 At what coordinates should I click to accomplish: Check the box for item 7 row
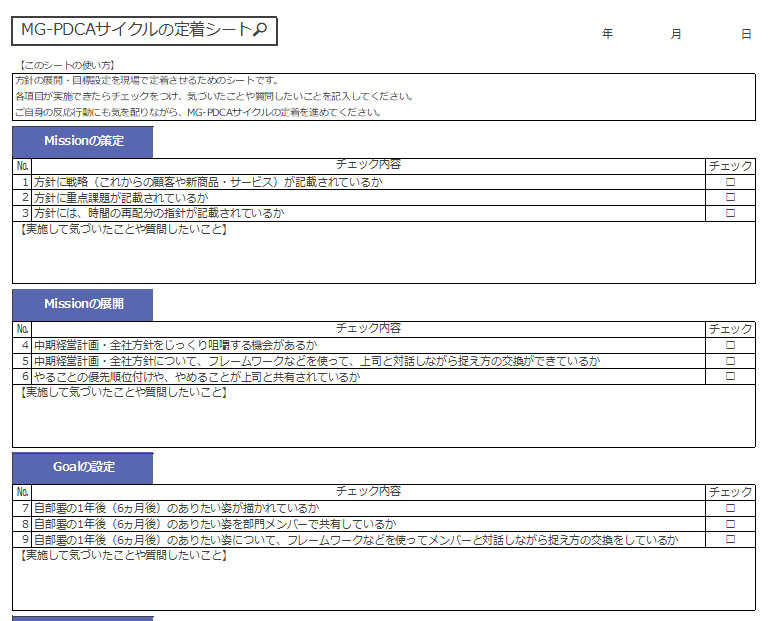730,508
